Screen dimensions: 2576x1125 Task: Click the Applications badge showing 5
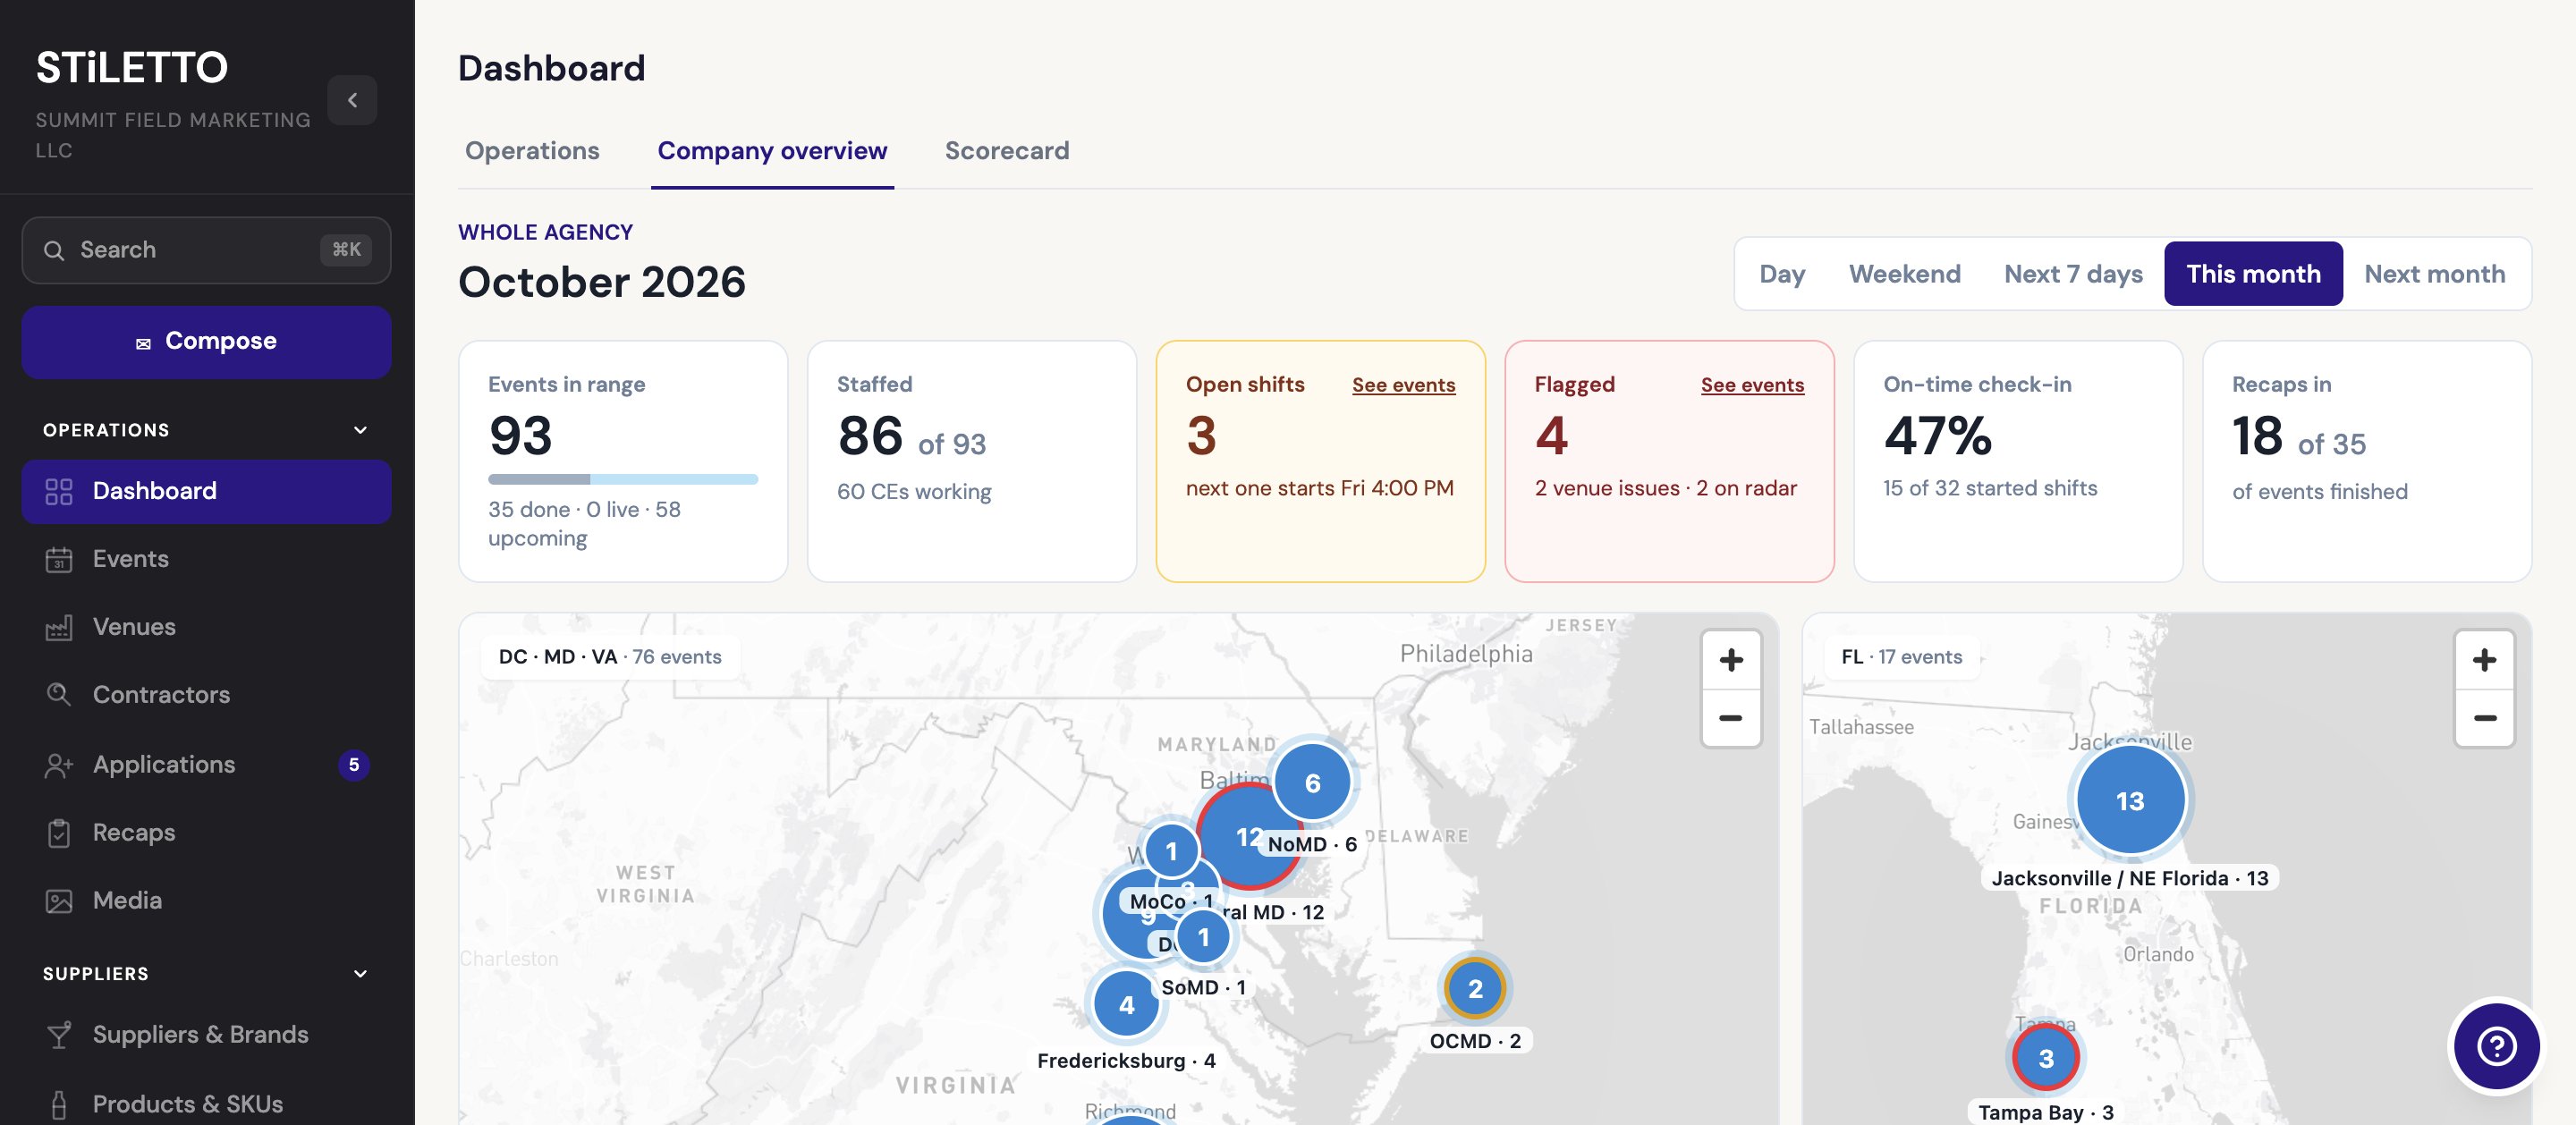pyautogui.click(x=353, y=765)
